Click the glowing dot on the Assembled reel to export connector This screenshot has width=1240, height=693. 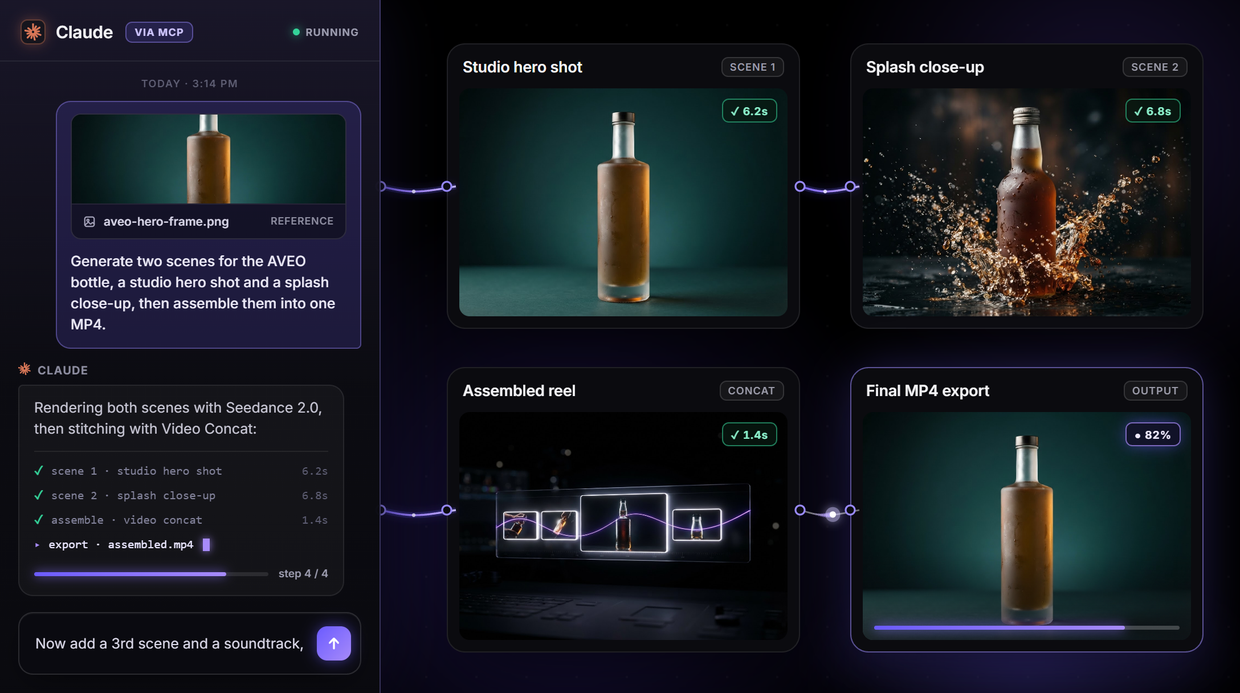tap(832, 514)
